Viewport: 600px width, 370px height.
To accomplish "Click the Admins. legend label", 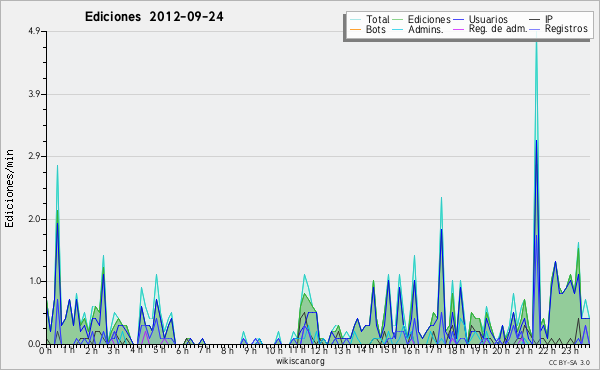I will tap(426, 29).
